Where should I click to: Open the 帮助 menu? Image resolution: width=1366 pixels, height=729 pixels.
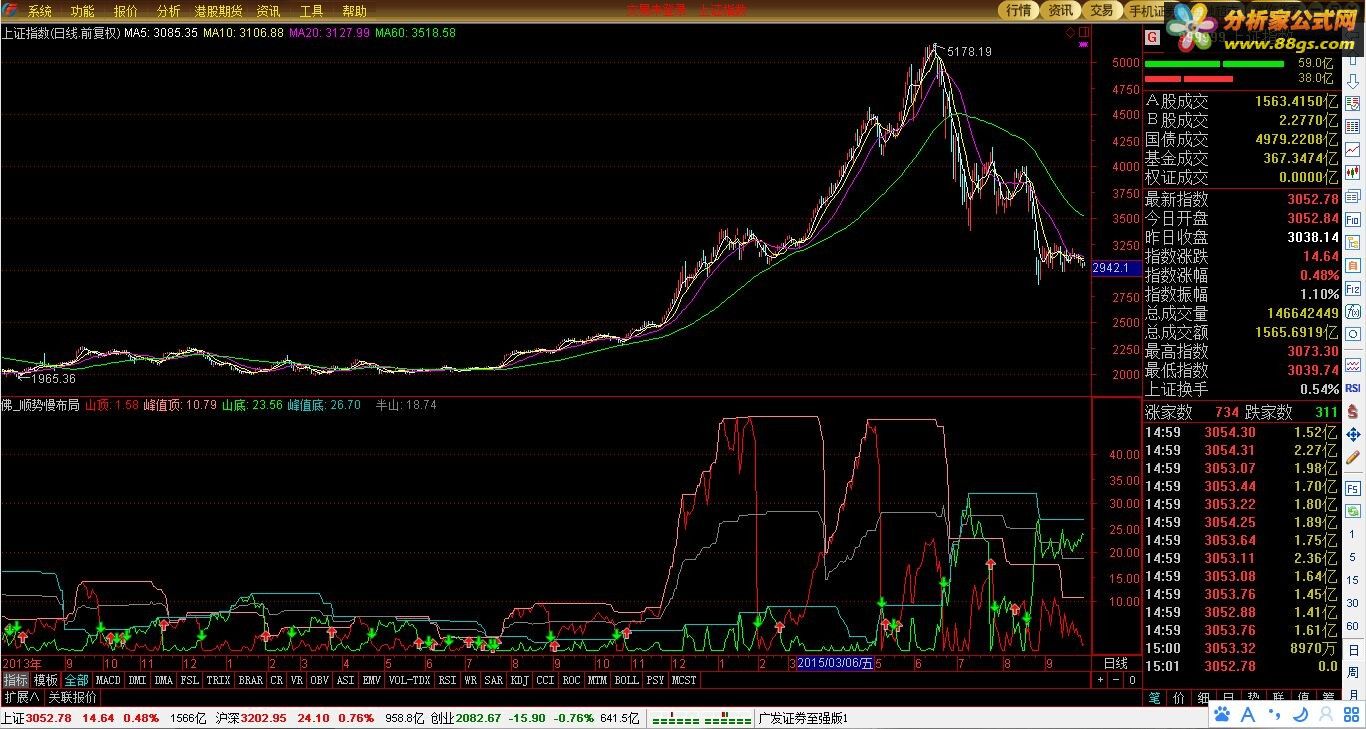354,11
